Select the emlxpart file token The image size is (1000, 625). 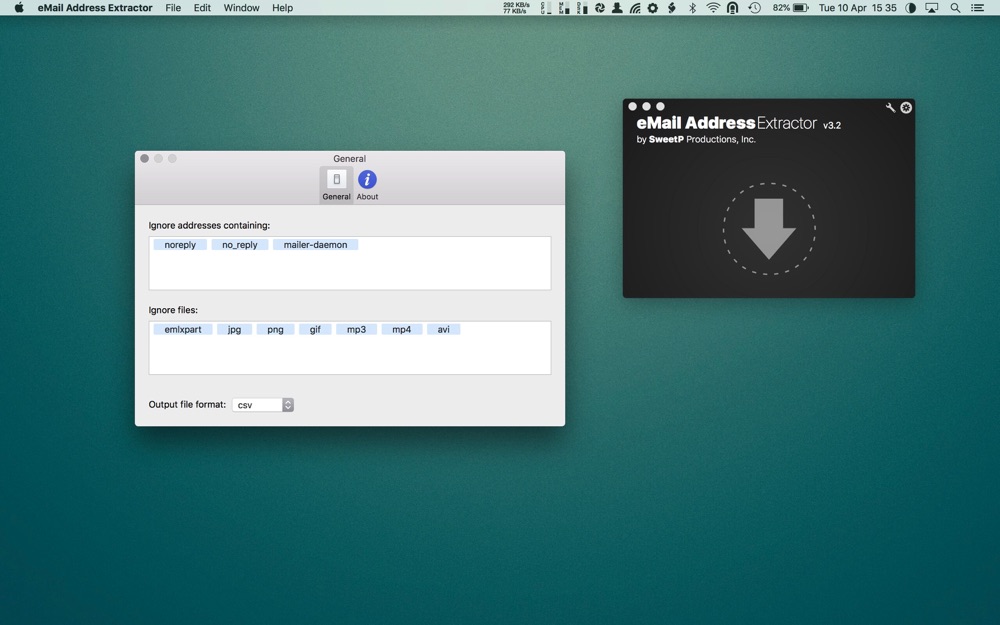tap(183, 329)
